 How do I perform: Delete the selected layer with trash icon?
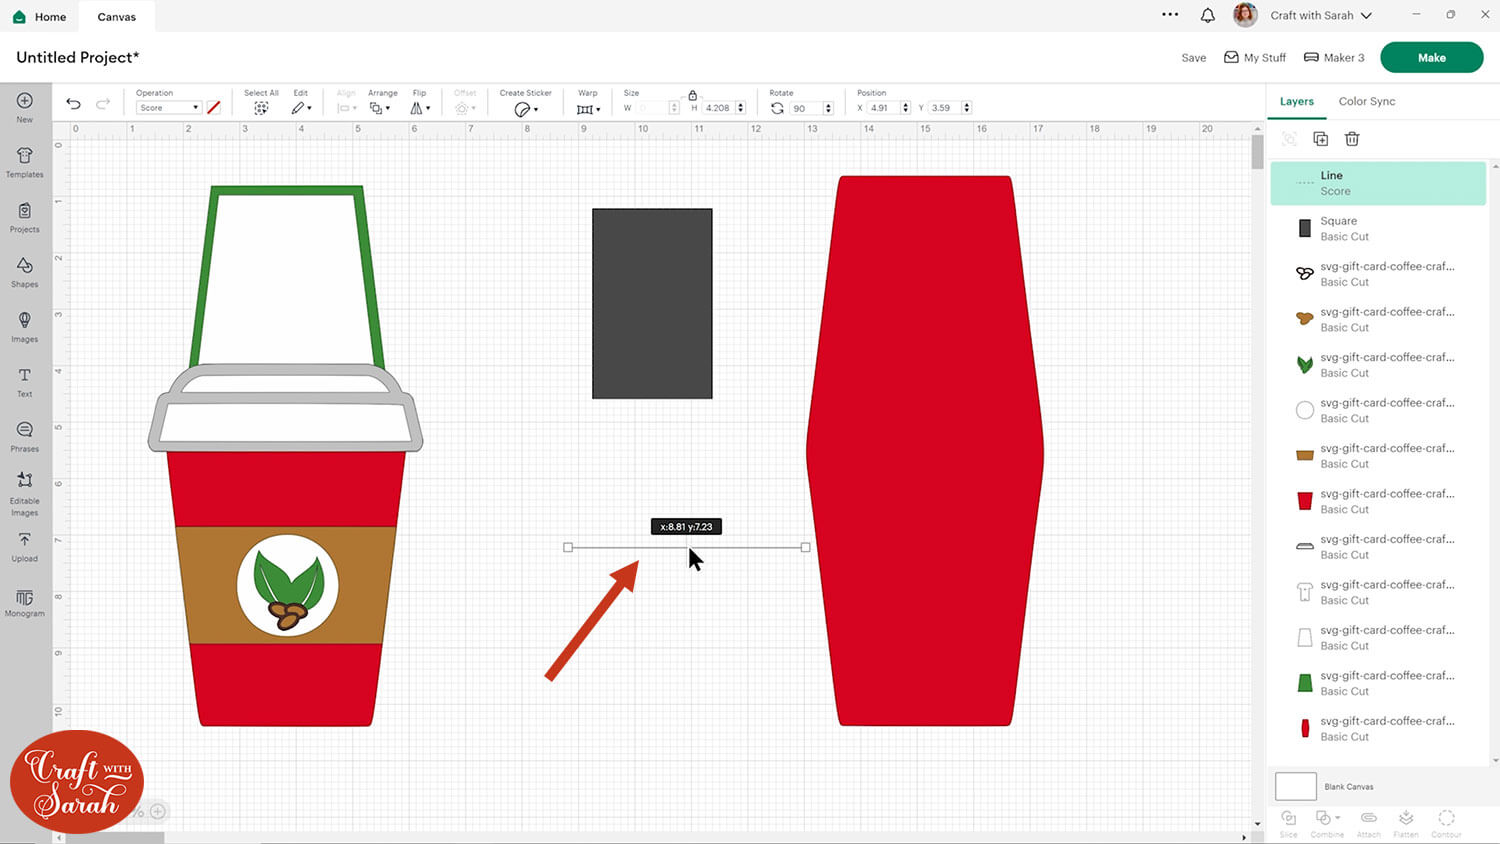(x=1352, y=139)
